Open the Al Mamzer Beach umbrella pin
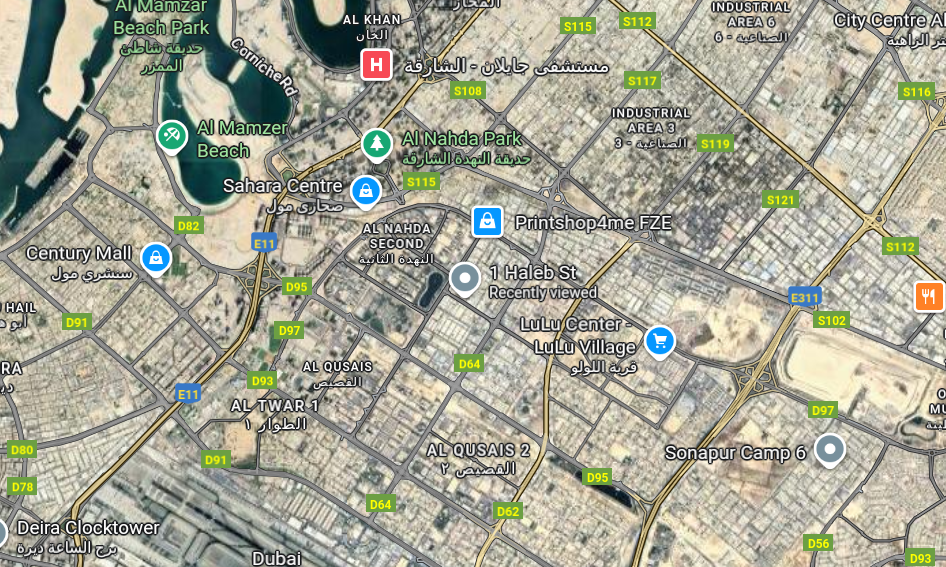The width and height of the screenshot is (946, 567). 172,137
